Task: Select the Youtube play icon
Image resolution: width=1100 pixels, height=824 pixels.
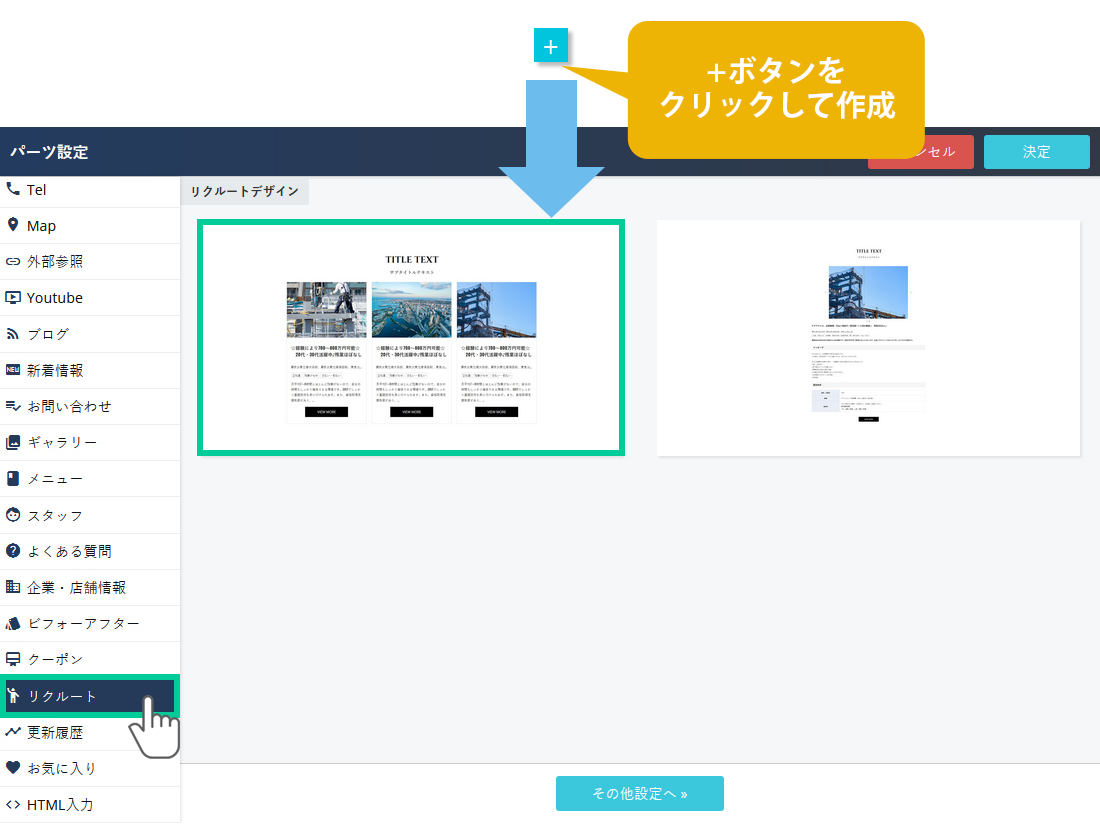Action: pos(13,298)
